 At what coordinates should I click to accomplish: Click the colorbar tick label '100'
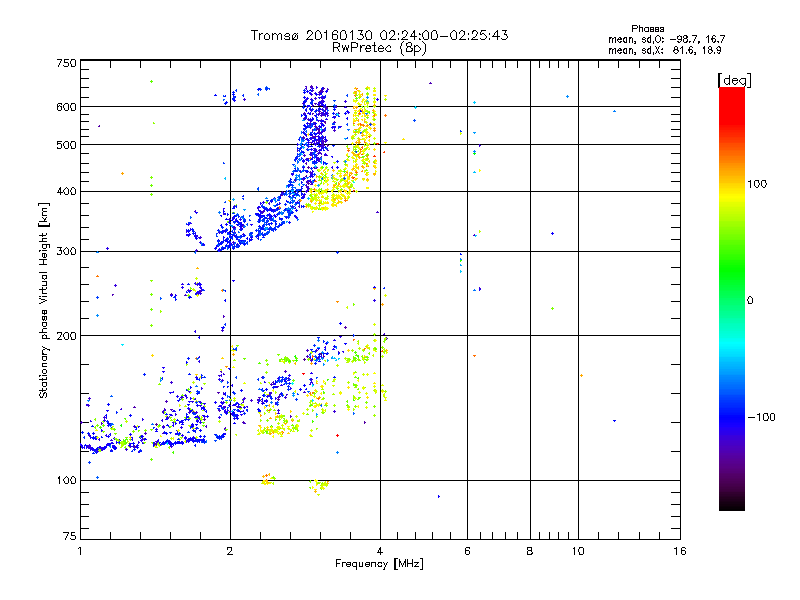[757, 184]
